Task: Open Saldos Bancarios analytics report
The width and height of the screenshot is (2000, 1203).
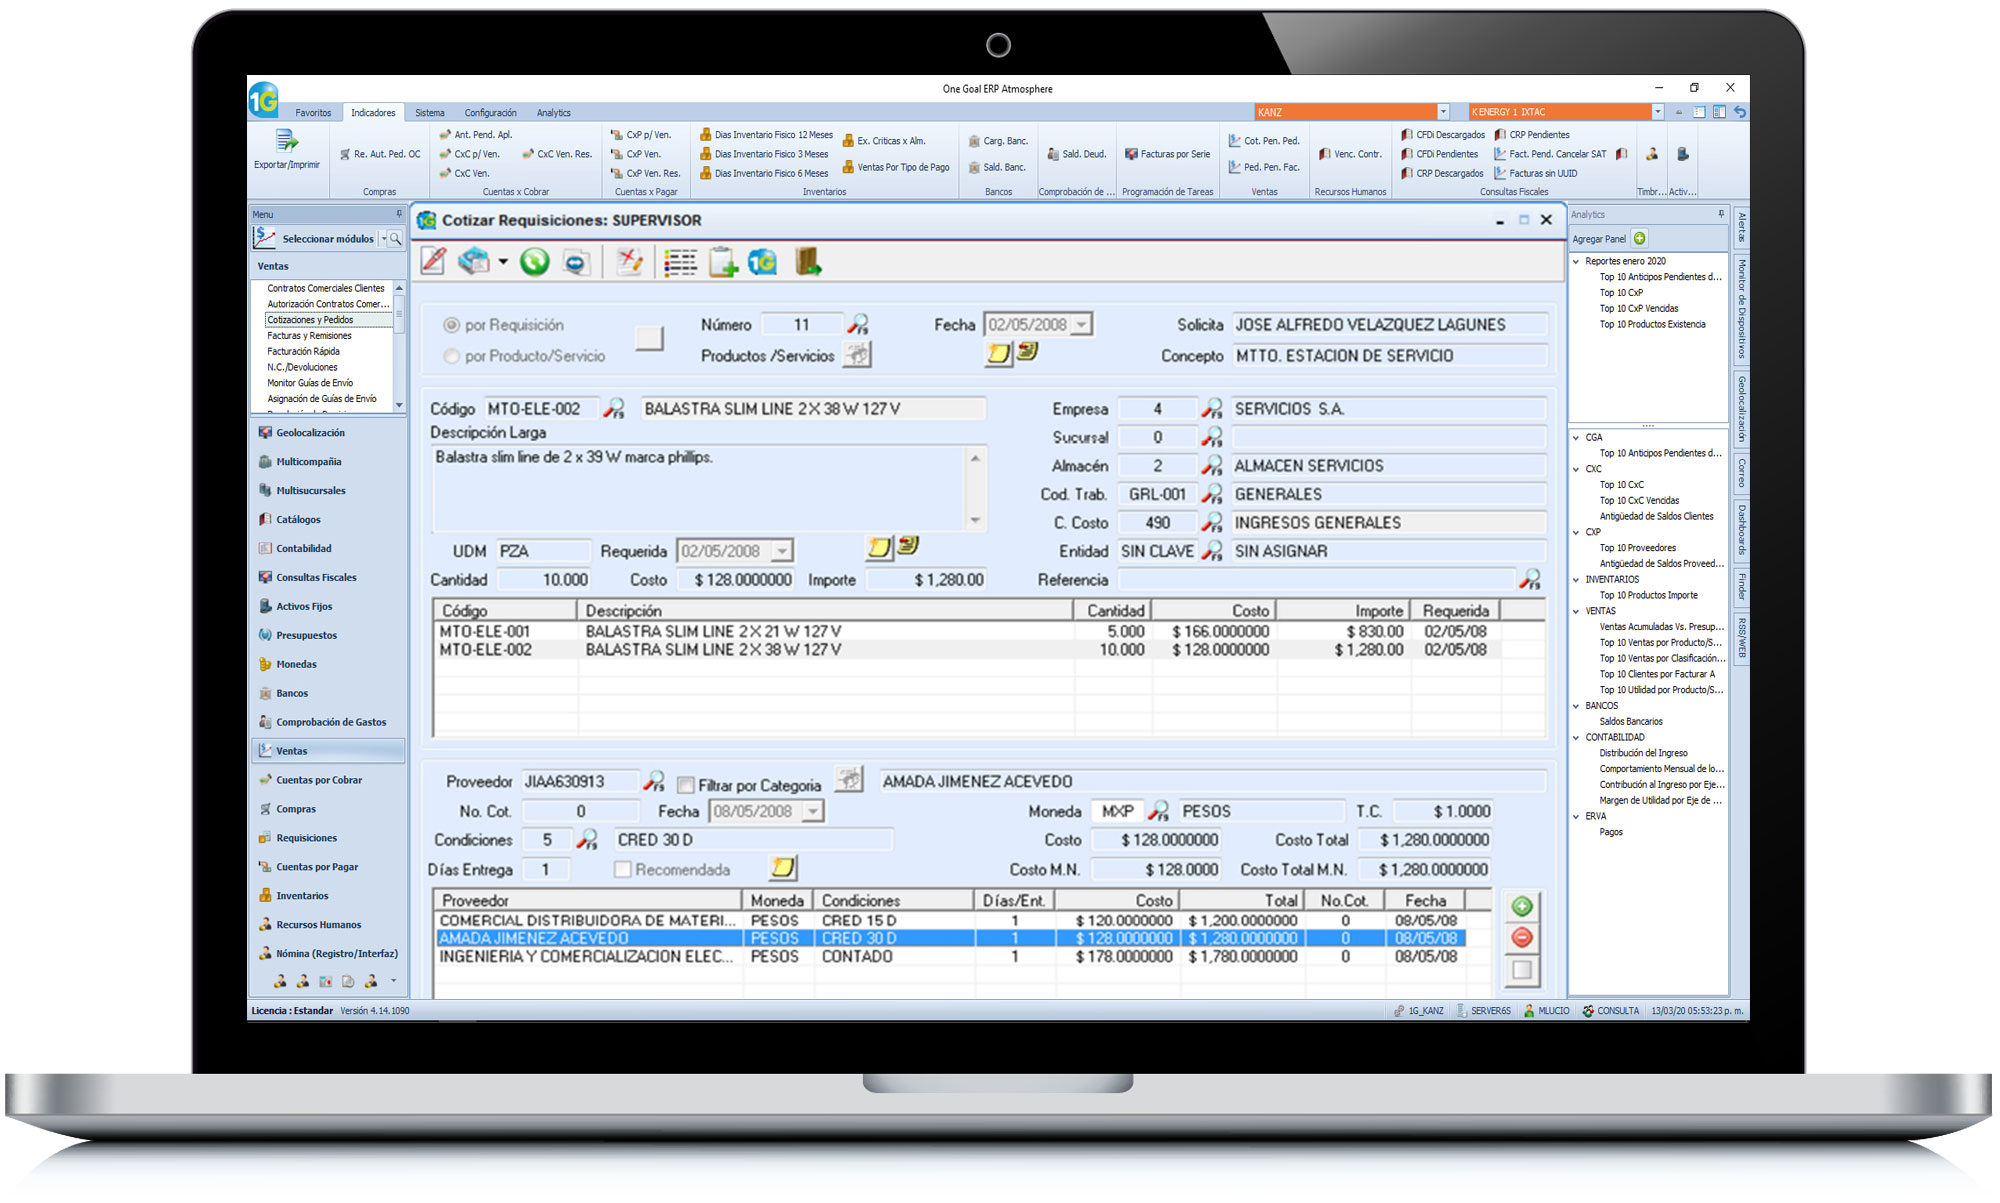Action: click(x=1631, y=722)
